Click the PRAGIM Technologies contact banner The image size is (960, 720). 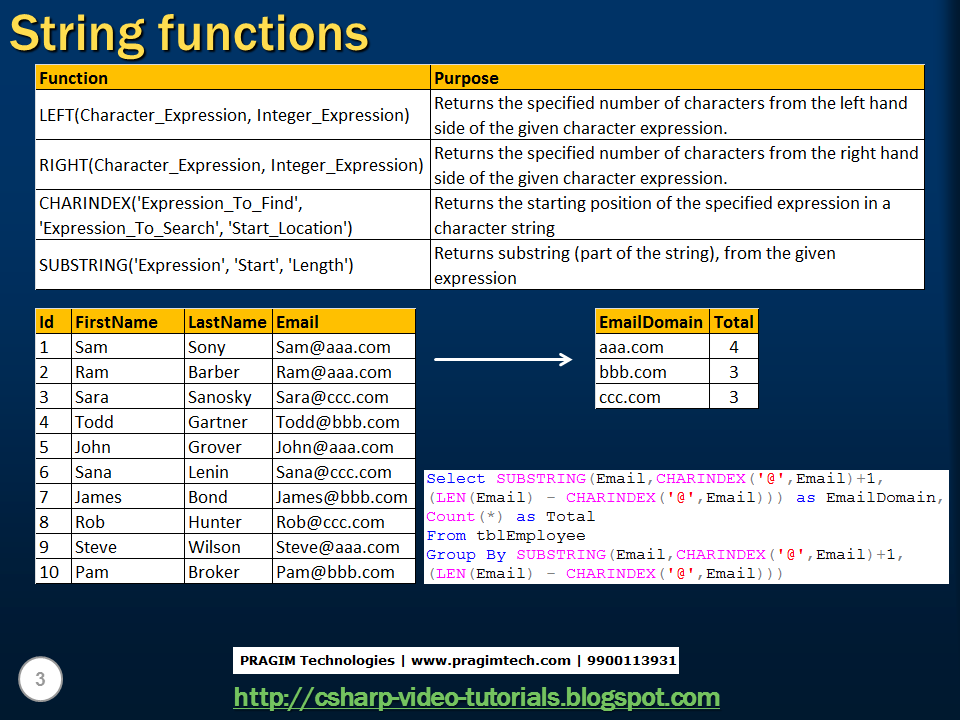[456, 661]
